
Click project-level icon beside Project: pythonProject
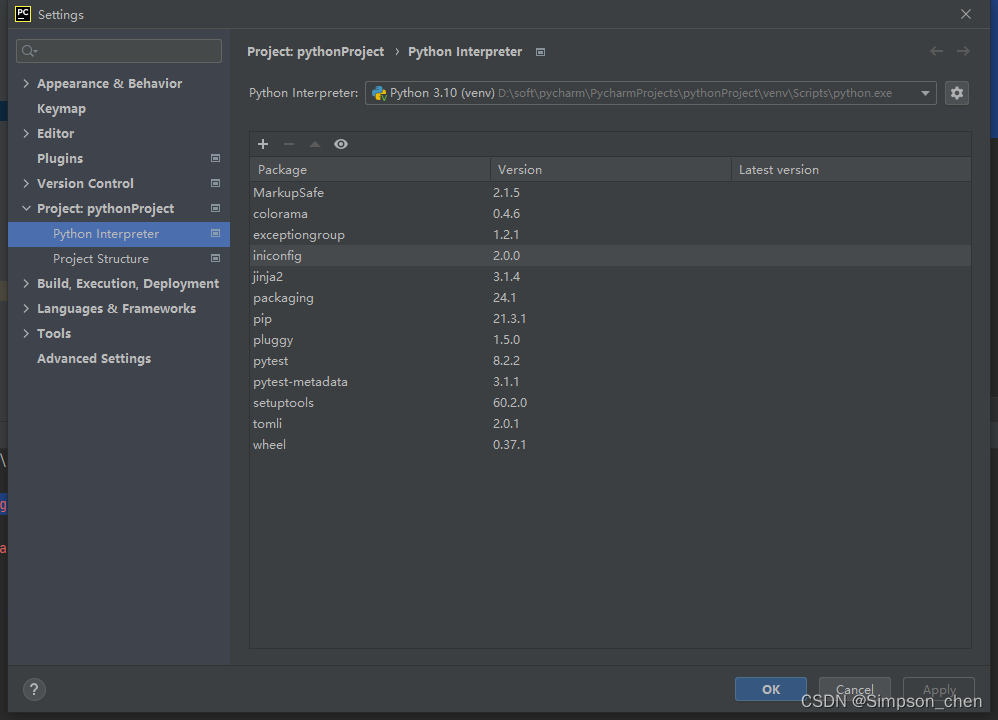[215, 208]
